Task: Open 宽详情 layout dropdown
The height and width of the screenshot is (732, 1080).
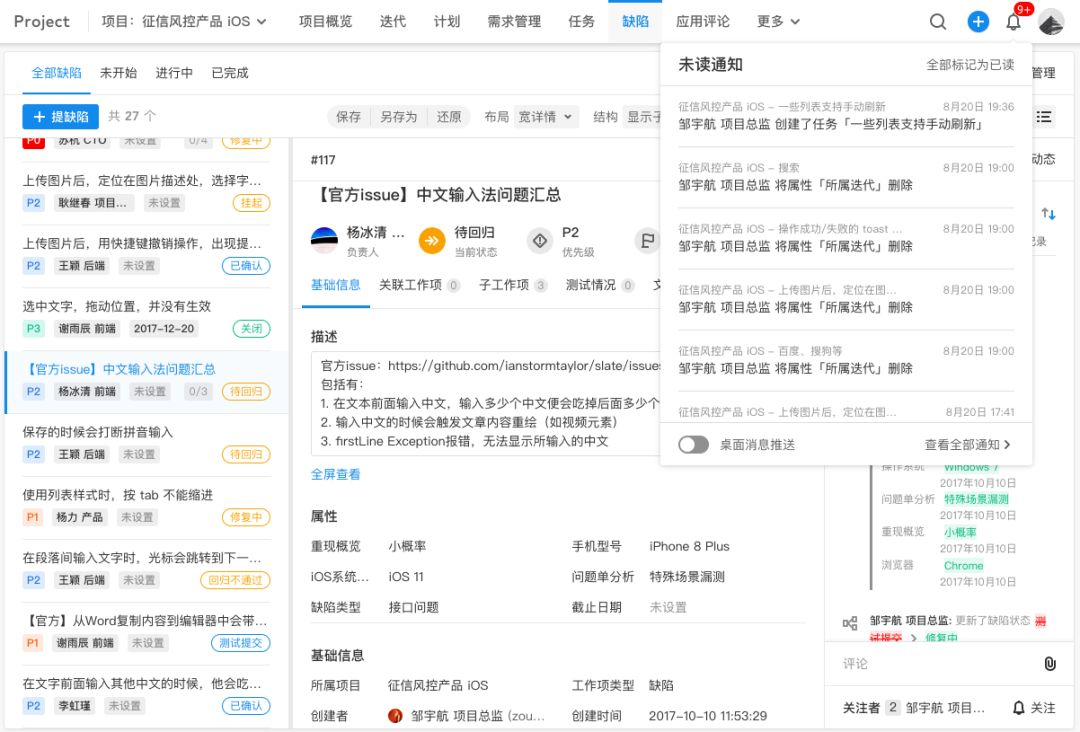Action: (546, 117)
